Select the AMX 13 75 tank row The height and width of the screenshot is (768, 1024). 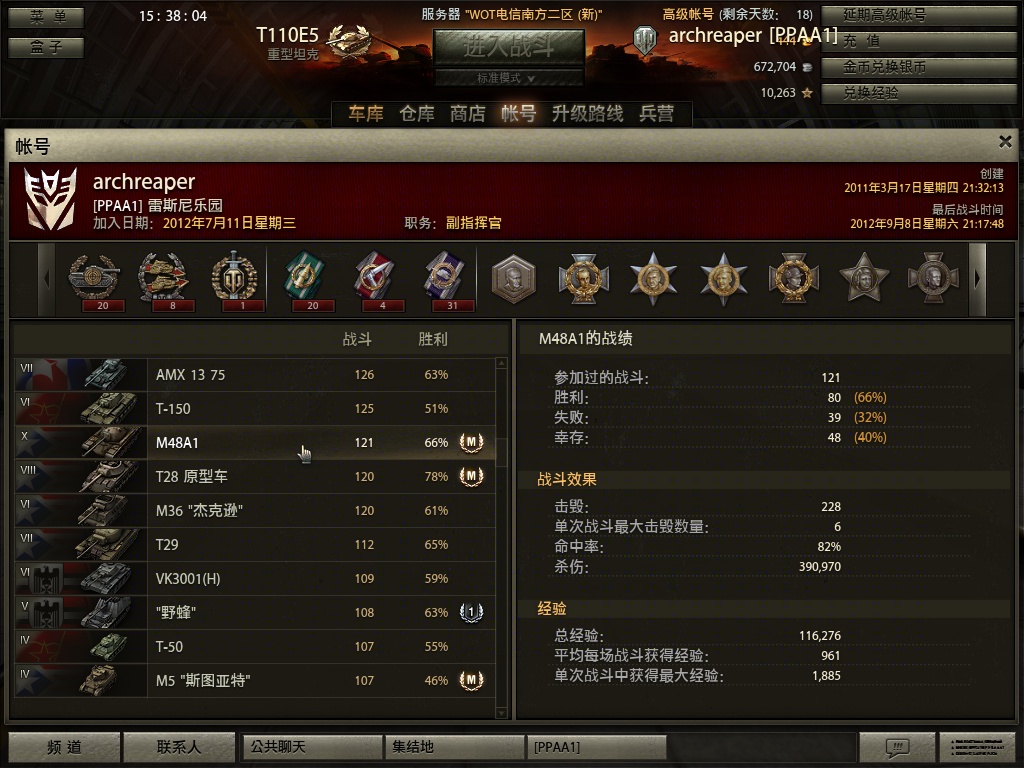(255, 375)
